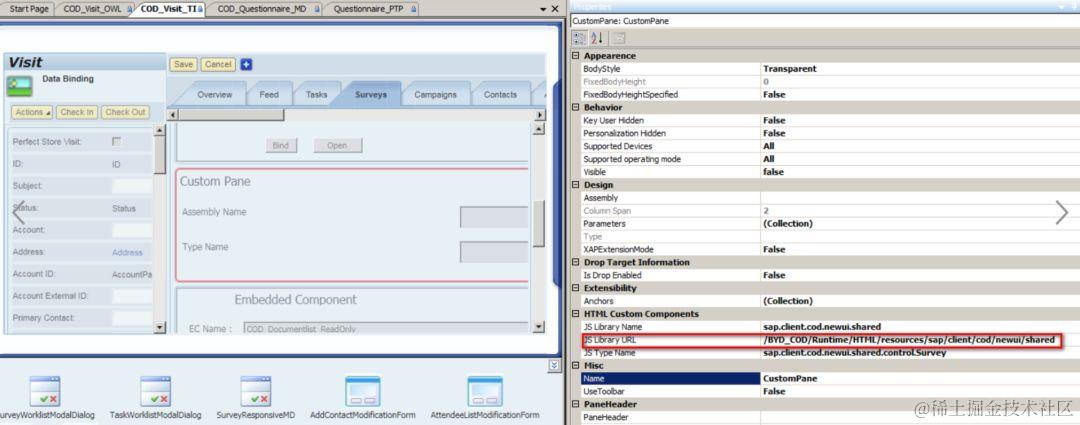Sort properties alphabetically

(x=596, y=39)
